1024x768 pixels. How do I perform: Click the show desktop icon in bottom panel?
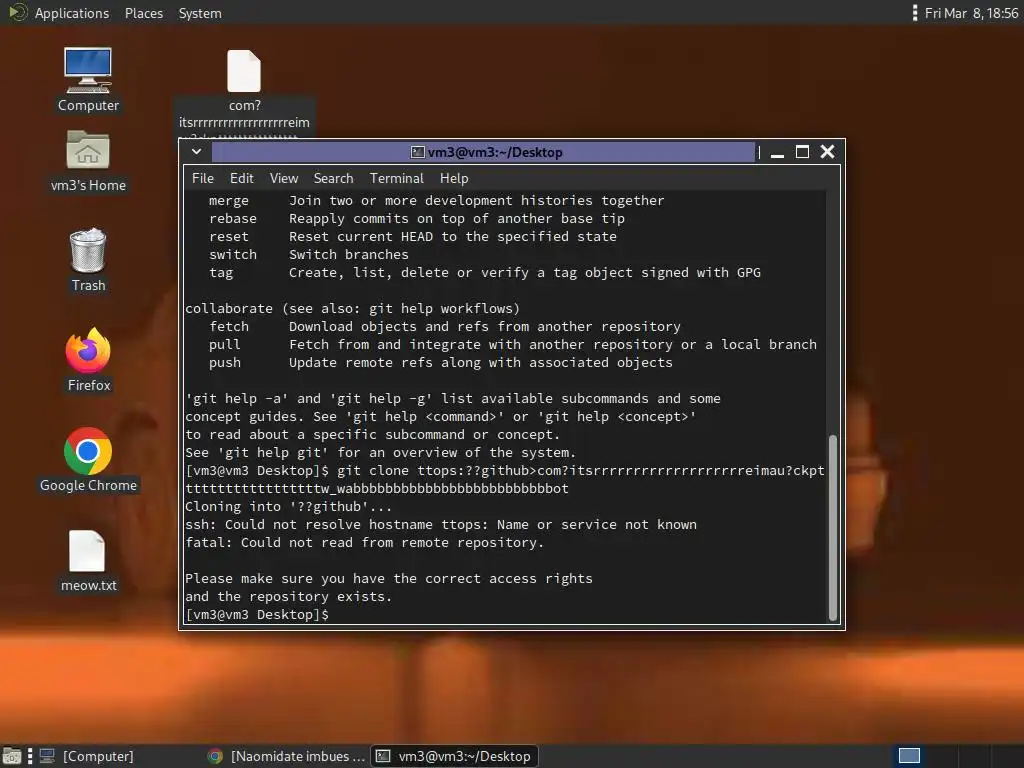(12, 756)
